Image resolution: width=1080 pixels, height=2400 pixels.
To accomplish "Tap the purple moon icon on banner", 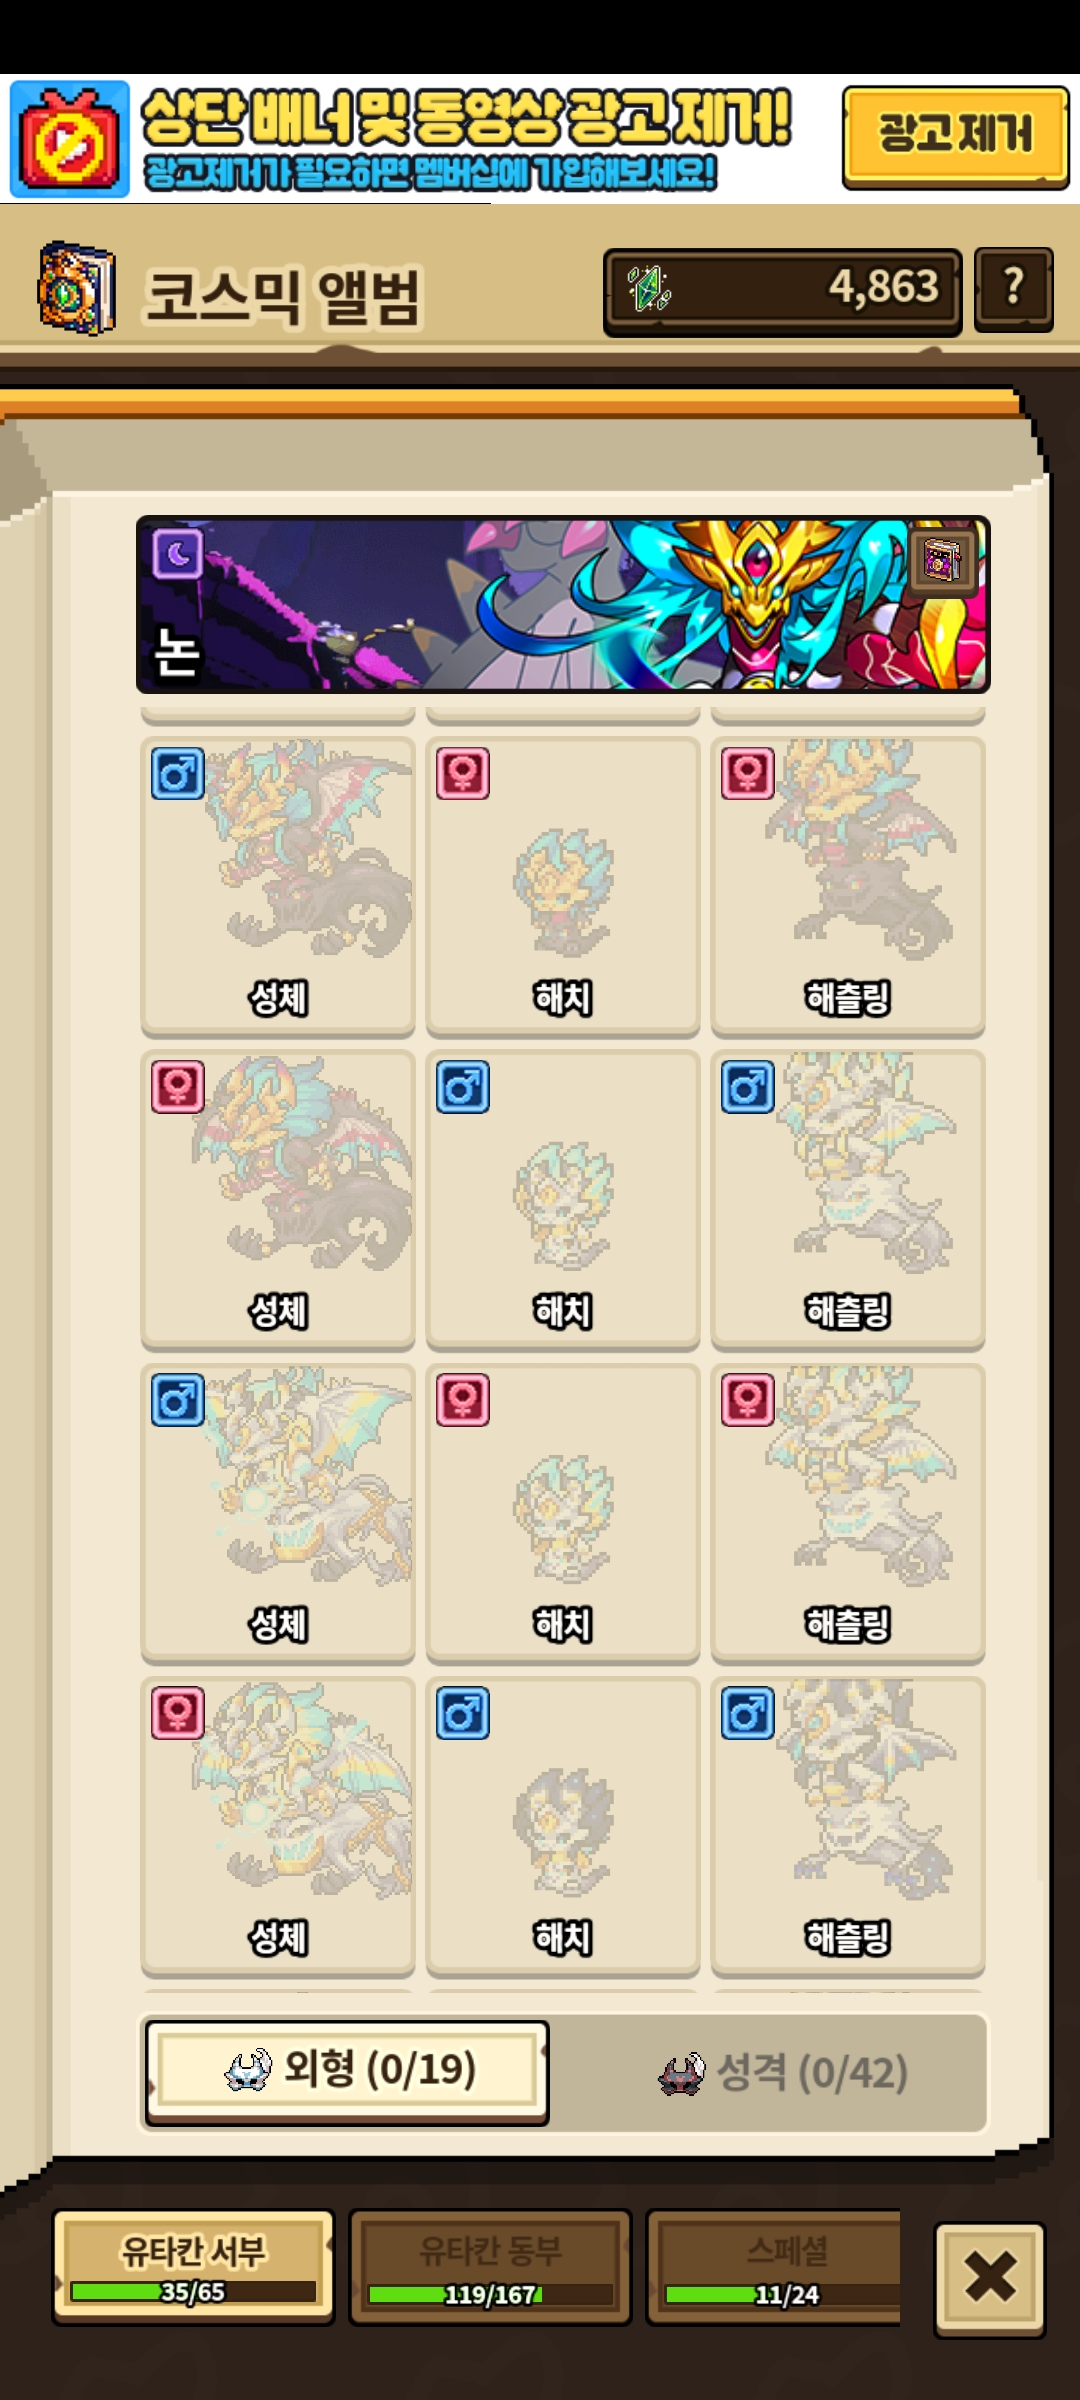I will point(178,554).
